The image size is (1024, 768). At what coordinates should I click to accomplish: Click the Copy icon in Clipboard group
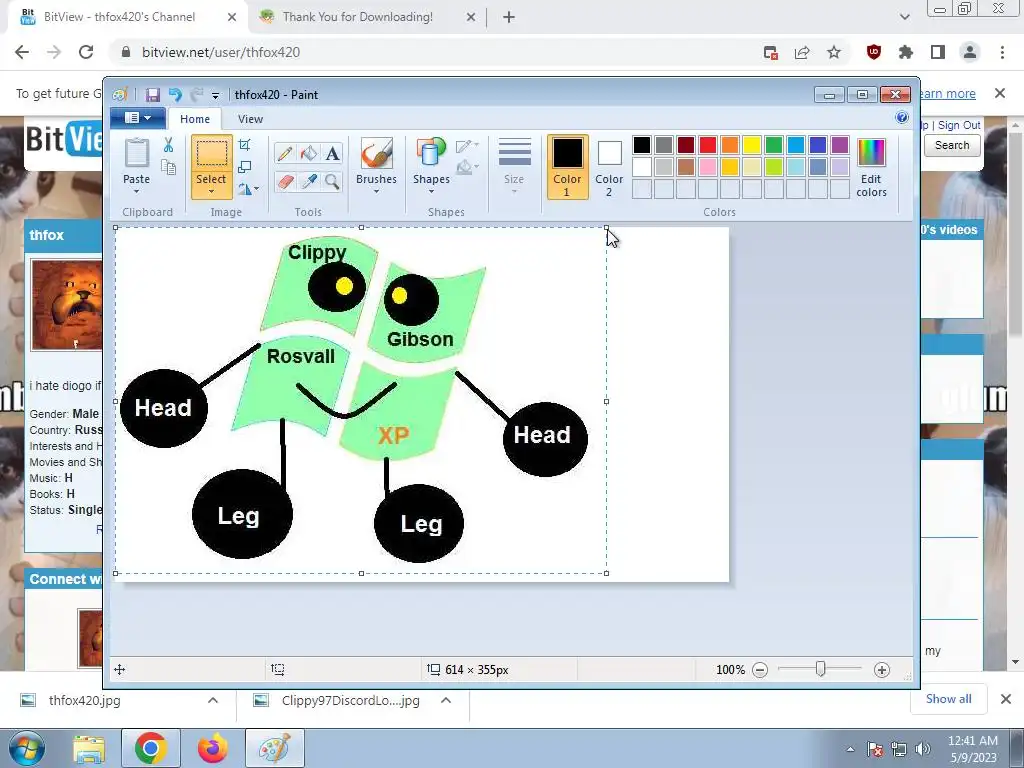click(x=168, y=167)
